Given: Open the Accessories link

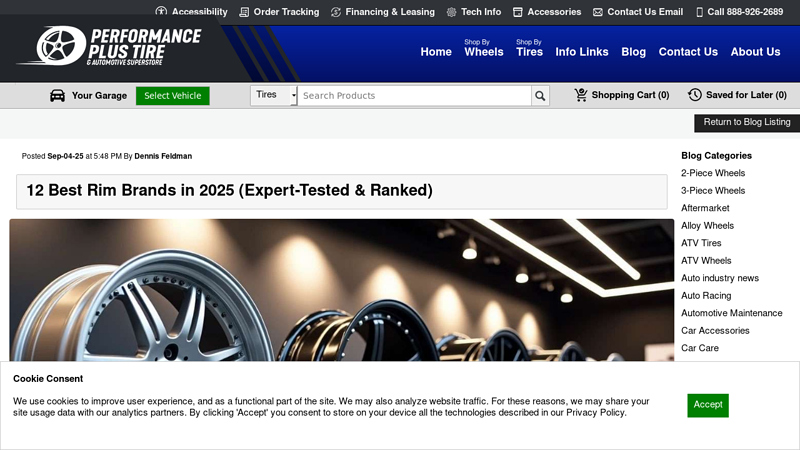Looking at the screenshot, I should pyautogui.click(x=554, y=12).
